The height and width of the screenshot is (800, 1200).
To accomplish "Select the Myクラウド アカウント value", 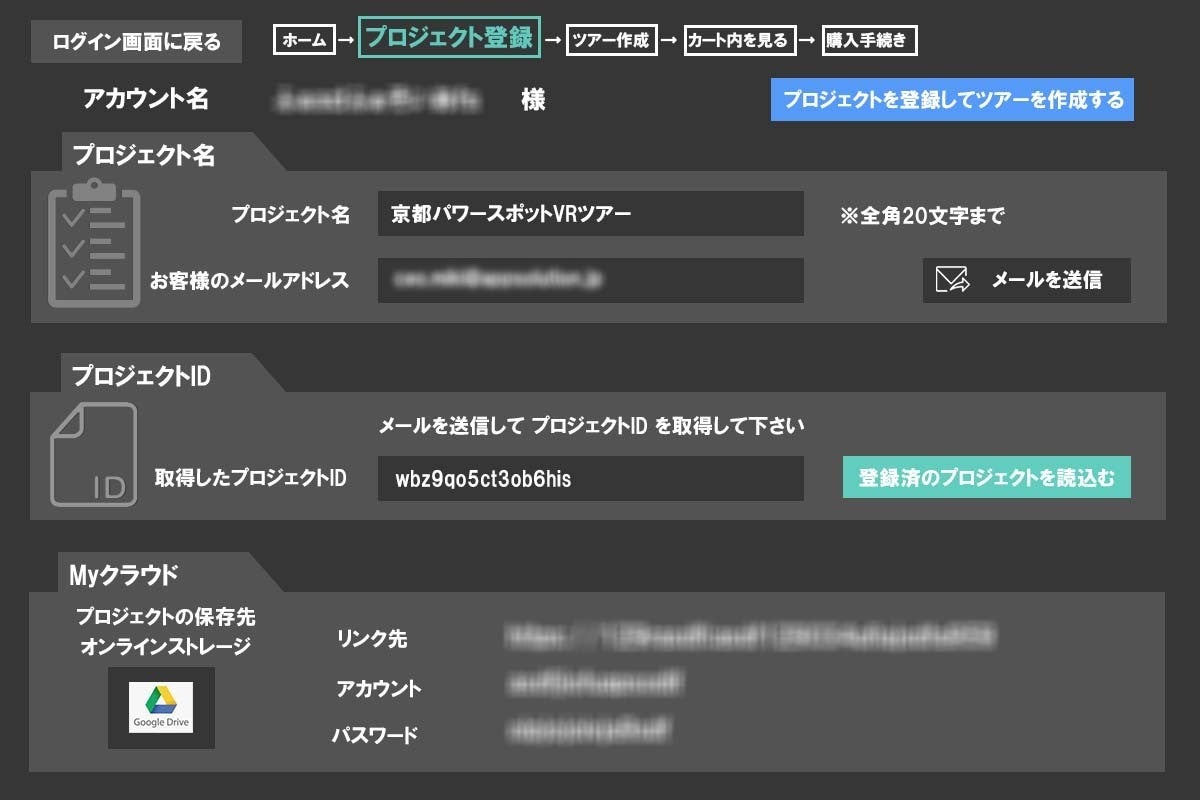I will click(x=596, y=685).
